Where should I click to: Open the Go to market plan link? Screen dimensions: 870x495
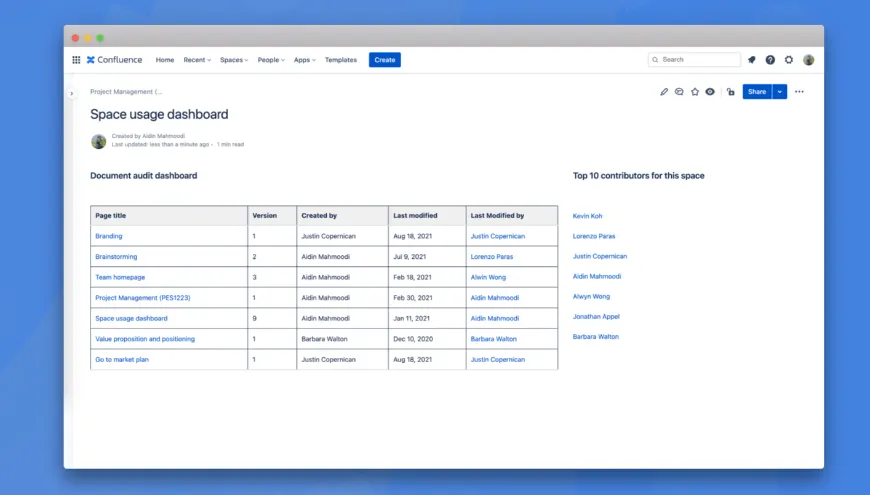[x=122, y=360]
